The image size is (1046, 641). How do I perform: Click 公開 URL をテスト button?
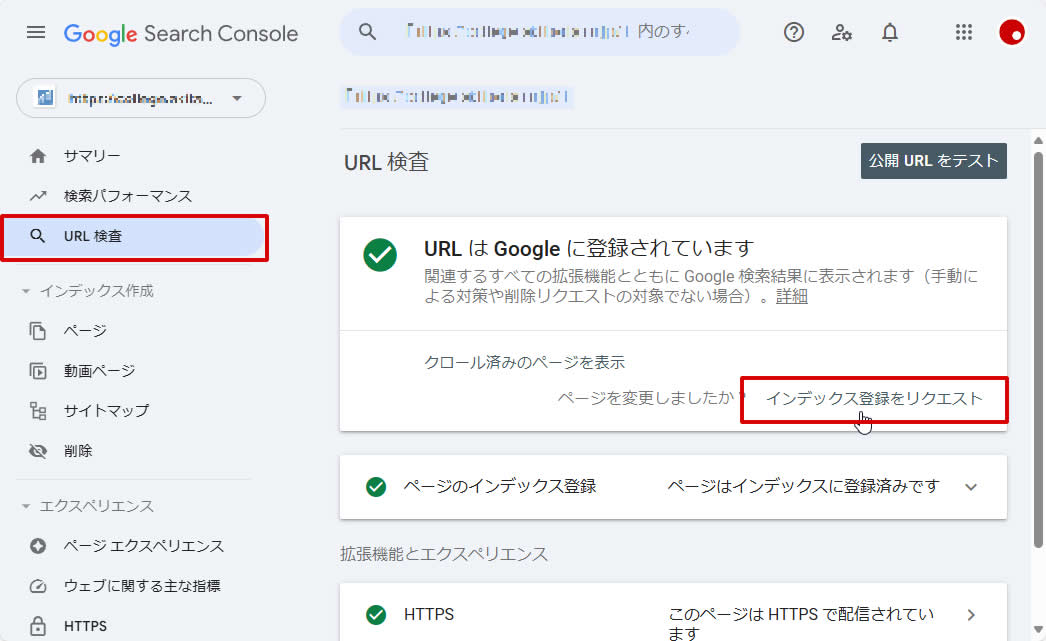click(933, 160)
